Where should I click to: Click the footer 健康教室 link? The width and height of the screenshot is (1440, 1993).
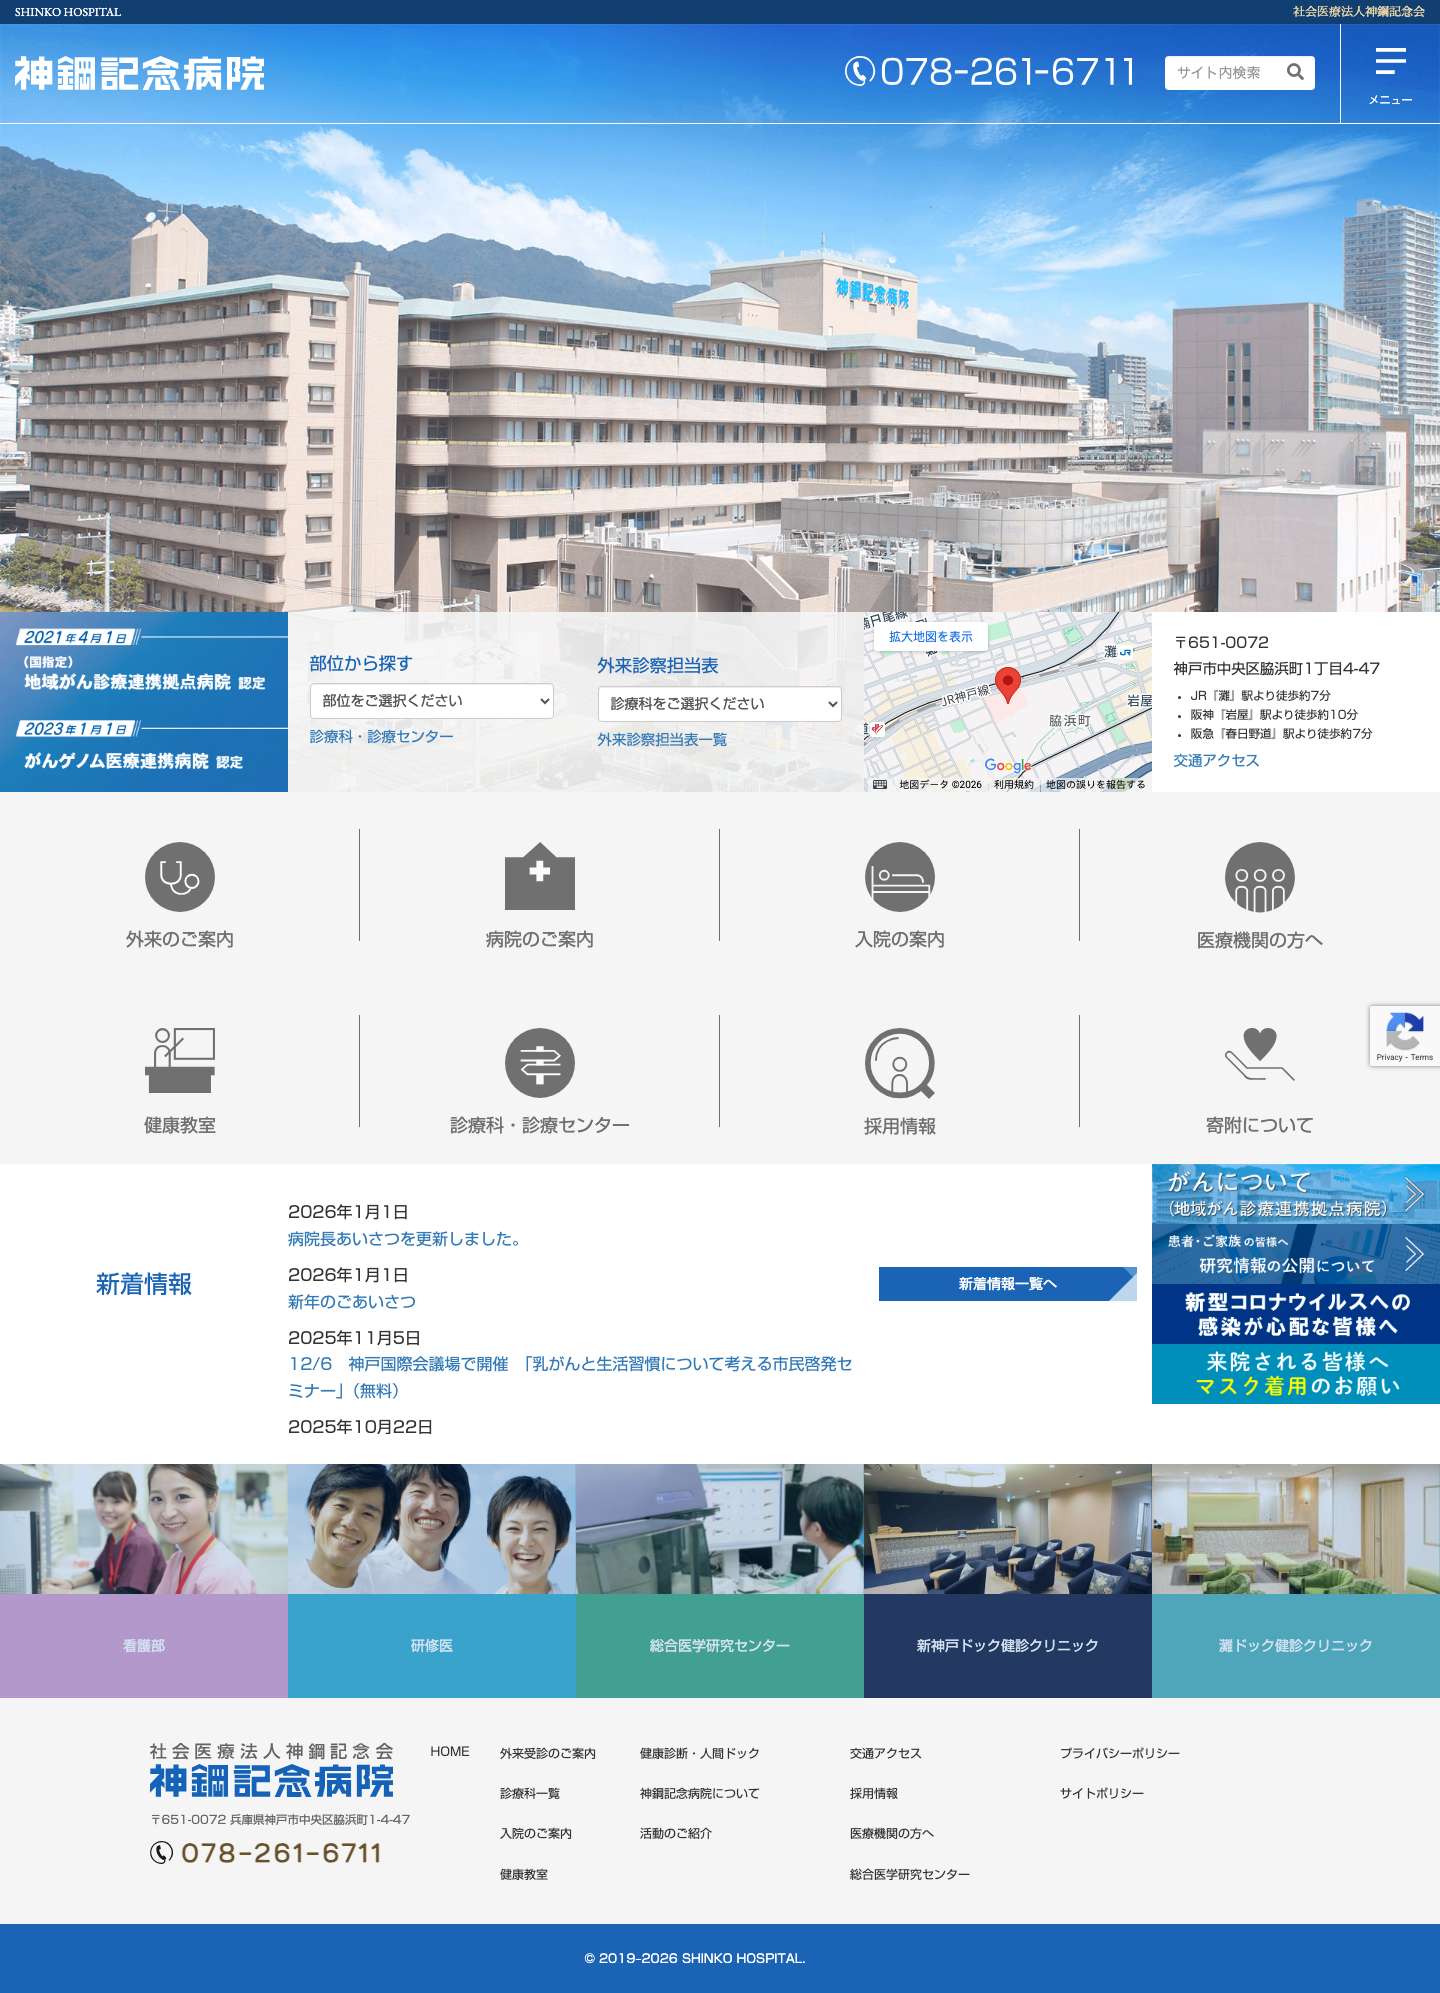[524, 1875]
